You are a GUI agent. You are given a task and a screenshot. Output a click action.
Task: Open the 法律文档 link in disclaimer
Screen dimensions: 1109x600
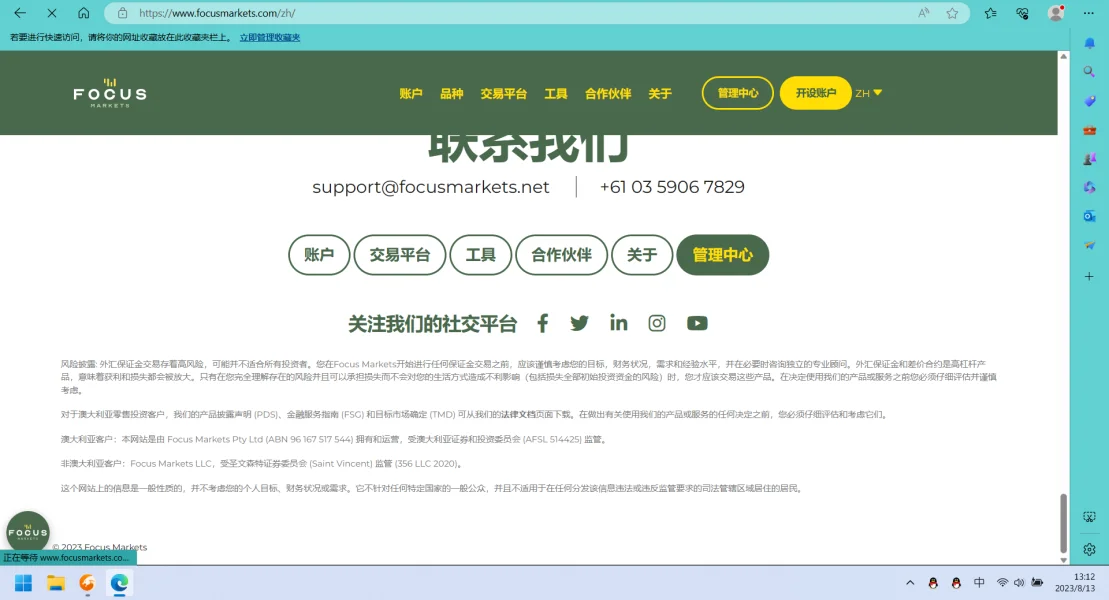pyautogui.click(x=518, y=415)
